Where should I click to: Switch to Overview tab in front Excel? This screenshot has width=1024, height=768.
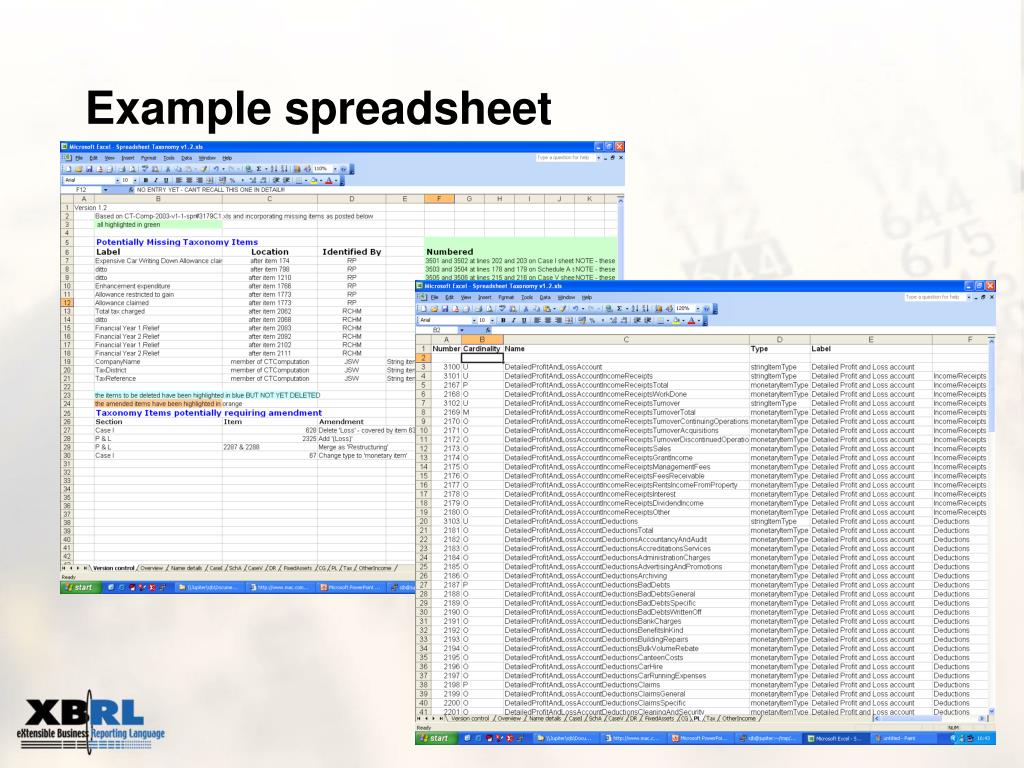coord(509,718)
